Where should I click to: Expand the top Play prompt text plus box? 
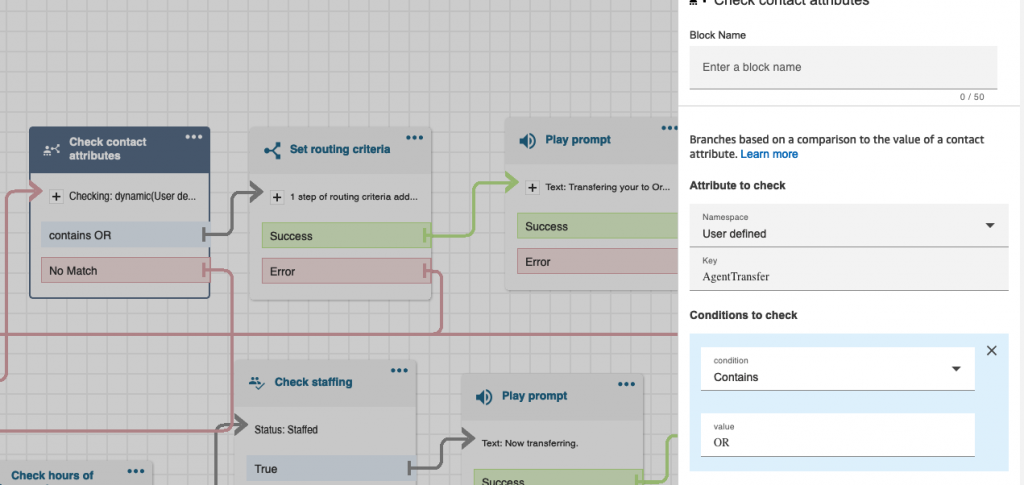pos(531,186)
